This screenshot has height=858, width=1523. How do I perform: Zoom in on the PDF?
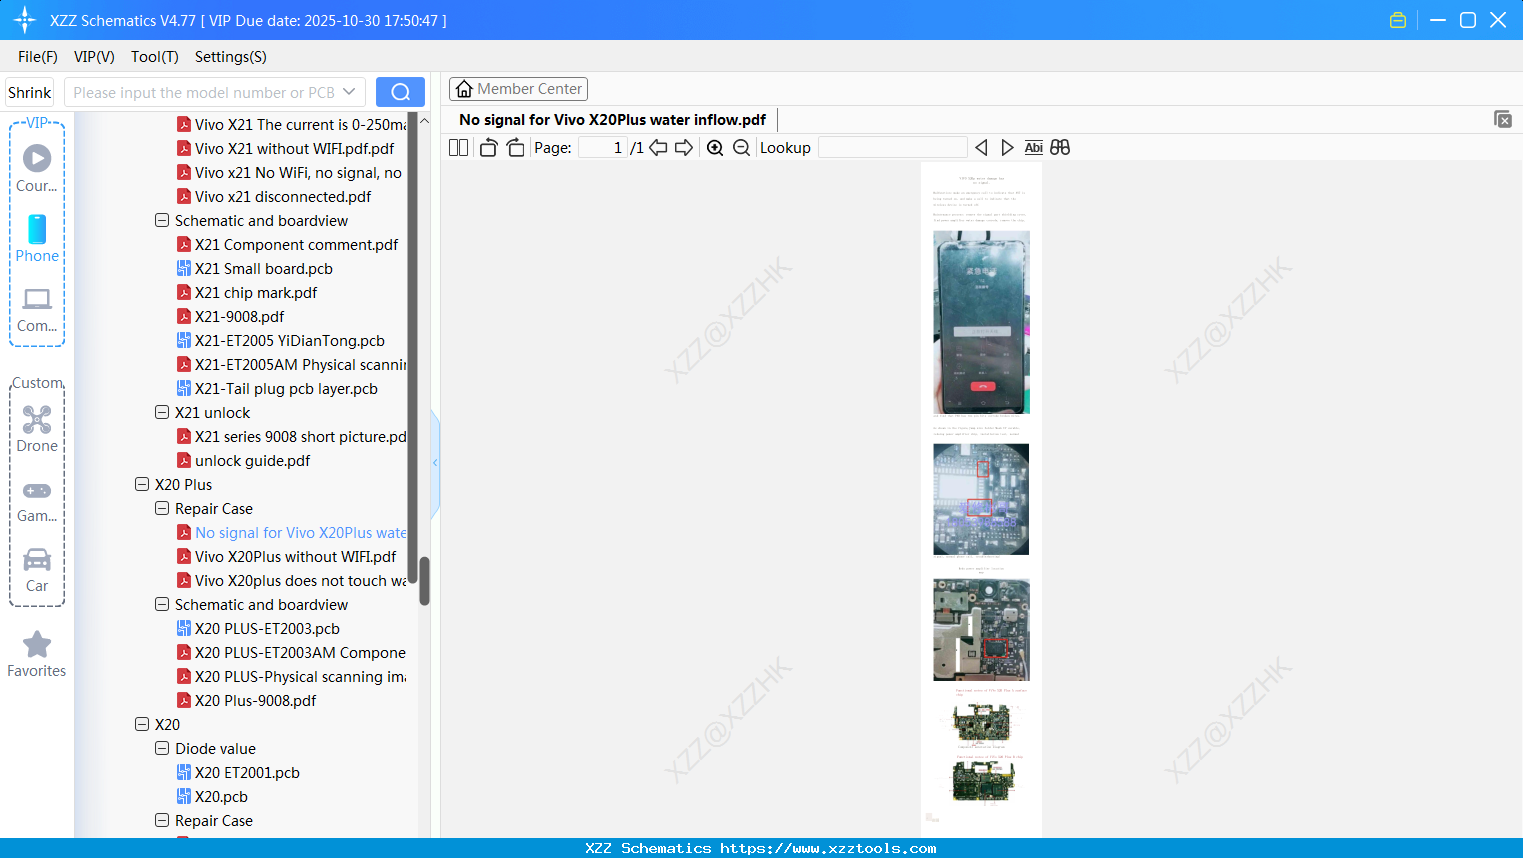click(715, 148)
